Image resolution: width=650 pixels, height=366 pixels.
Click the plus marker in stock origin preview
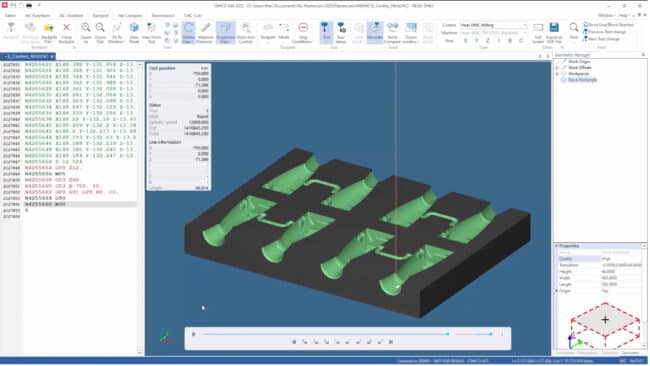pos(605,320)
